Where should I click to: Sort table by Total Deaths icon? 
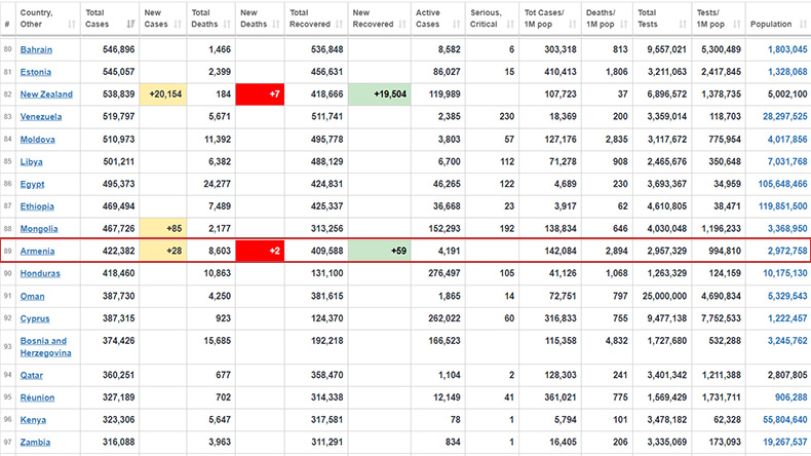pyautogui.click(x=227, y=24)
